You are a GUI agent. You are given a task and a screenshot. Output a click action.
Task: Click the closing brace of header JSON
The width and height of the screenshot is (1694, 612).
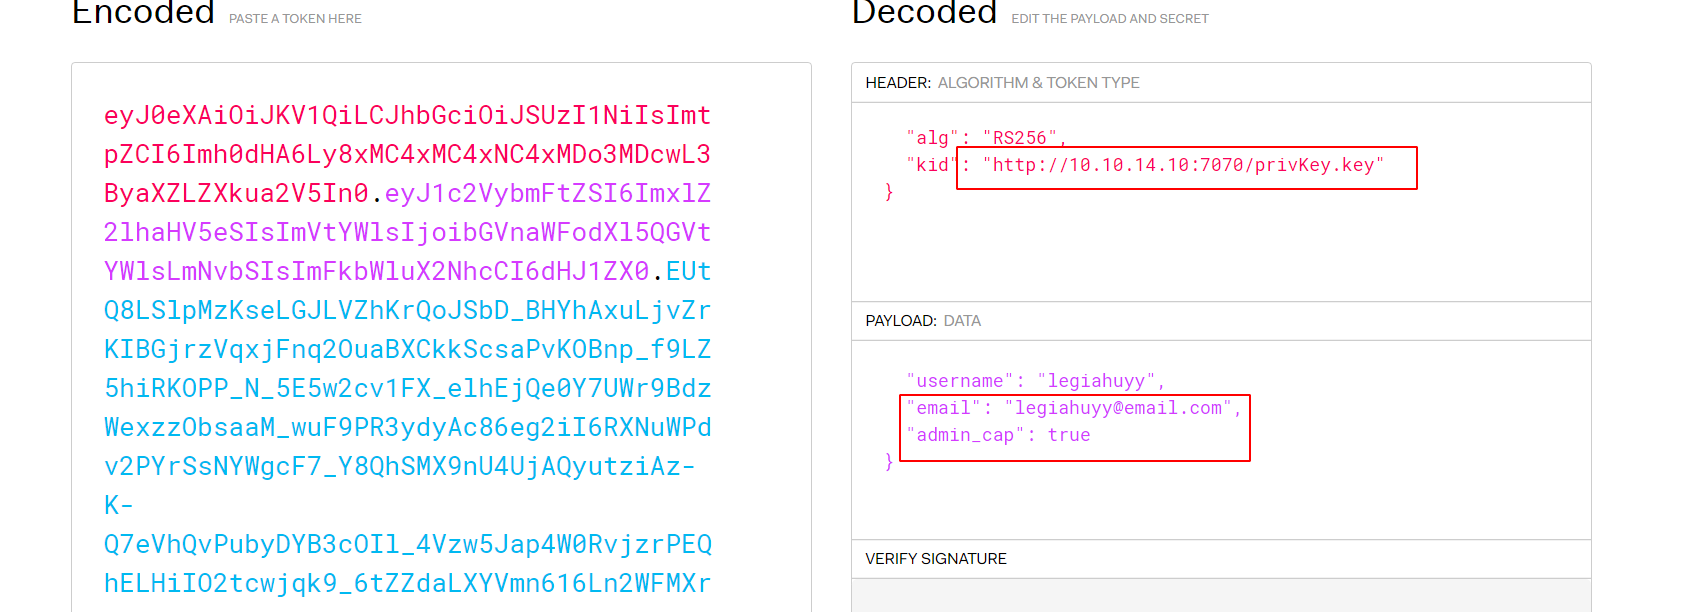[889, 192]
